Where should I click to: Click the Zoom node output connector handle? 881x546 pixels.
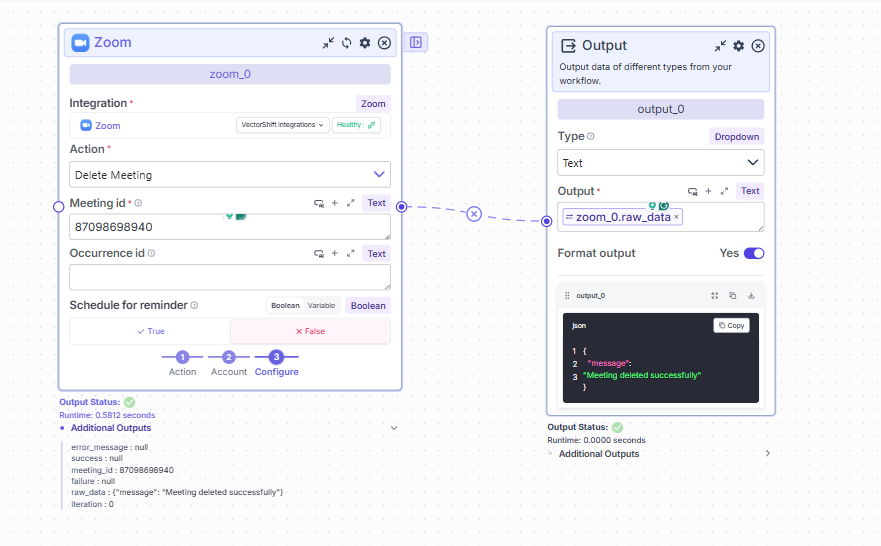coord(401,207)
